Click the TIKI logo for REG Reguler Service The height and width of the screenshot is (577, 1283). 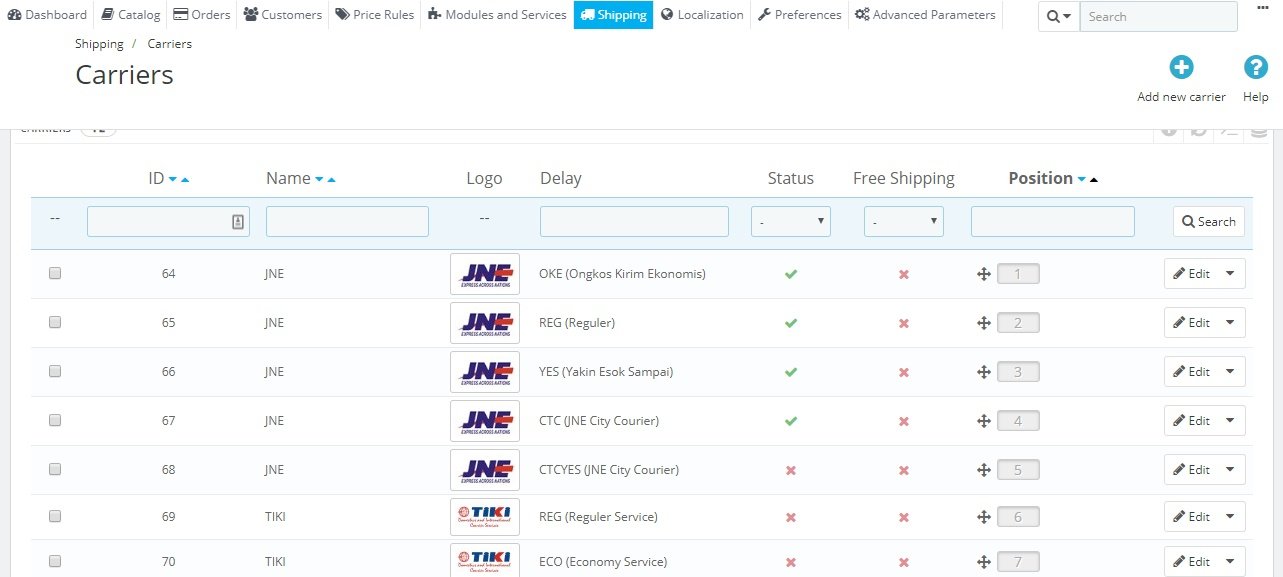coord(485,518)
